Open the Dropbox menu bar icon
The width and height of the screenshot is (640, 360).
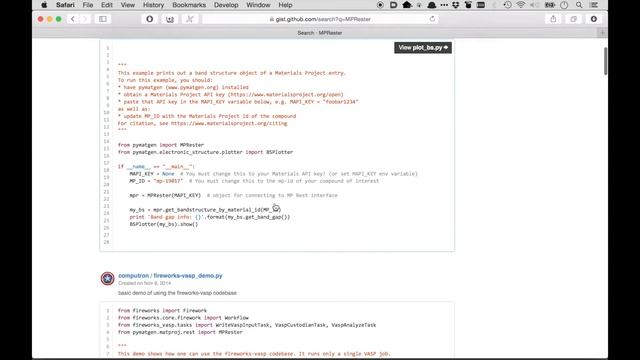(456, 5)
